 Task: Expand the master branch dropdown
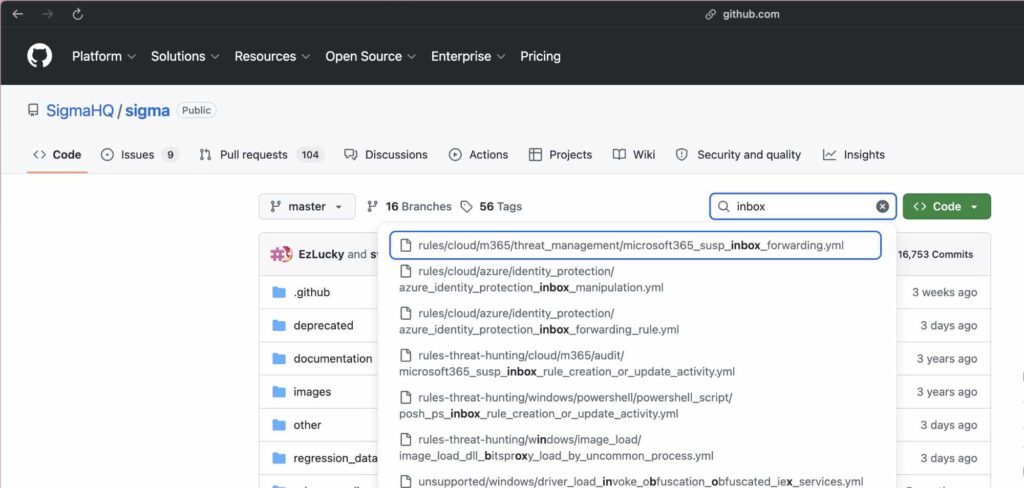tap(307, 207)
